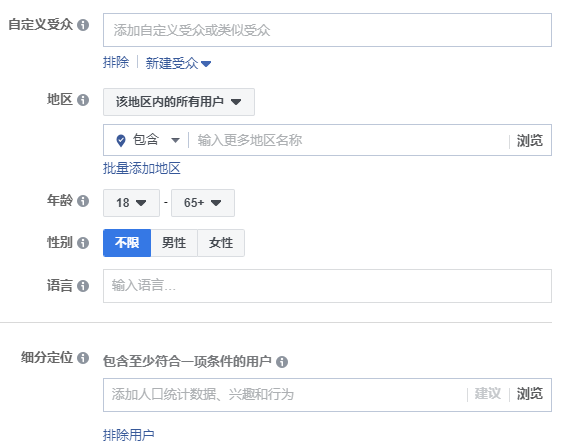Click info icon beside 地区 label
Image resolution: width=563 pixels, height=444 pixels.
click(x=83, y=100)
